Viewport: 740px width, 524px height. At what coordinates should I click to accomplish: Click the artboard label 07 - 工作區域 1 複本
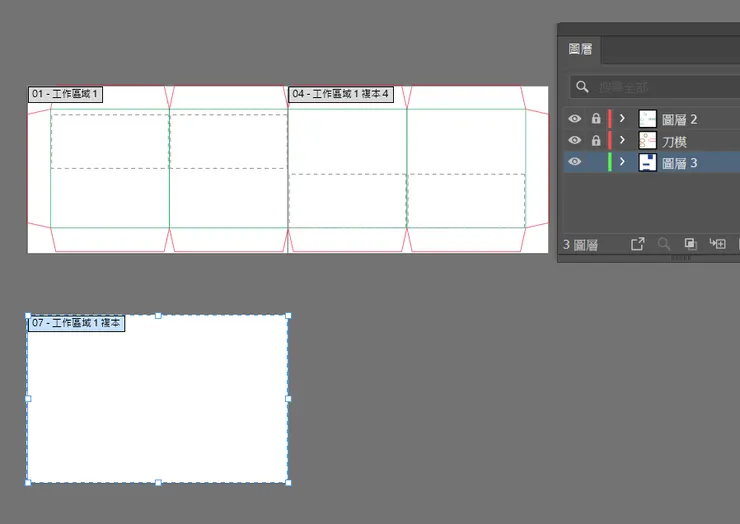[x=76, y=323]
